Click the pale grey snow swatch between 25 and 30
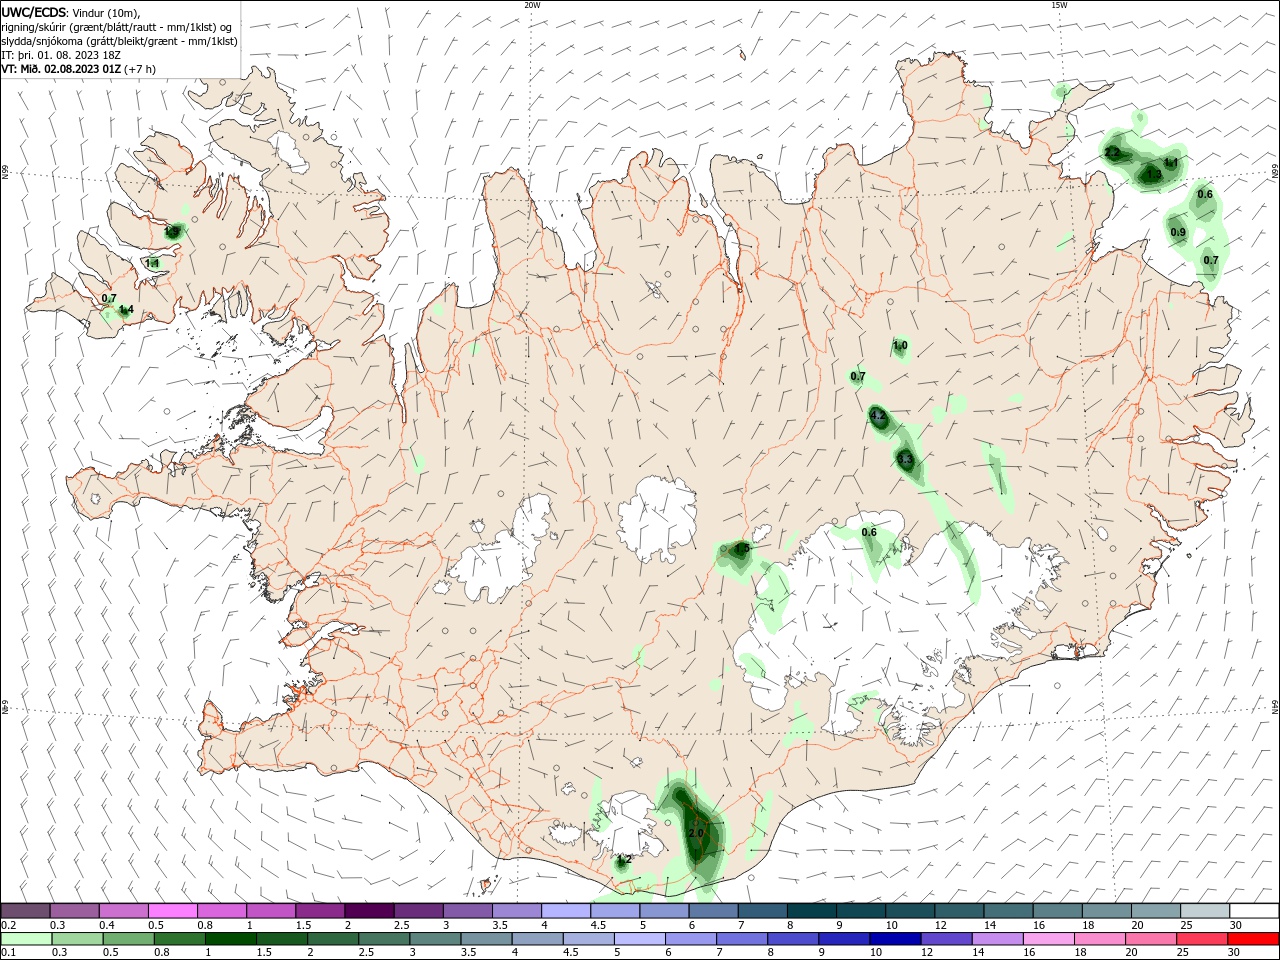This screenshot has height=960, width=1280. point(1208,911)
